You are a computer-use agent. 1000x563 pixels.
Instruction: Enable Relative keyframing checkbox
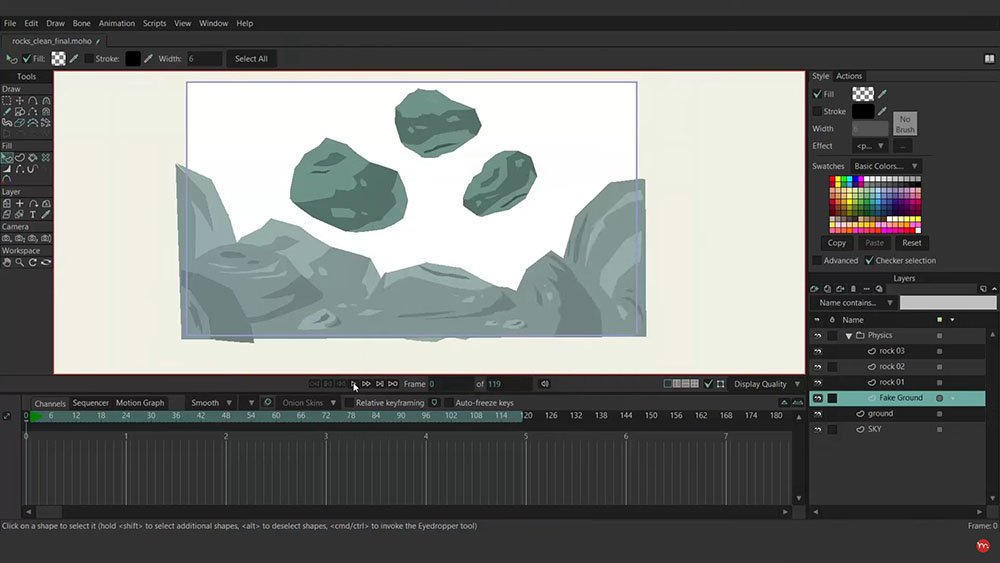pyautogui.click(x=349, y=403)
